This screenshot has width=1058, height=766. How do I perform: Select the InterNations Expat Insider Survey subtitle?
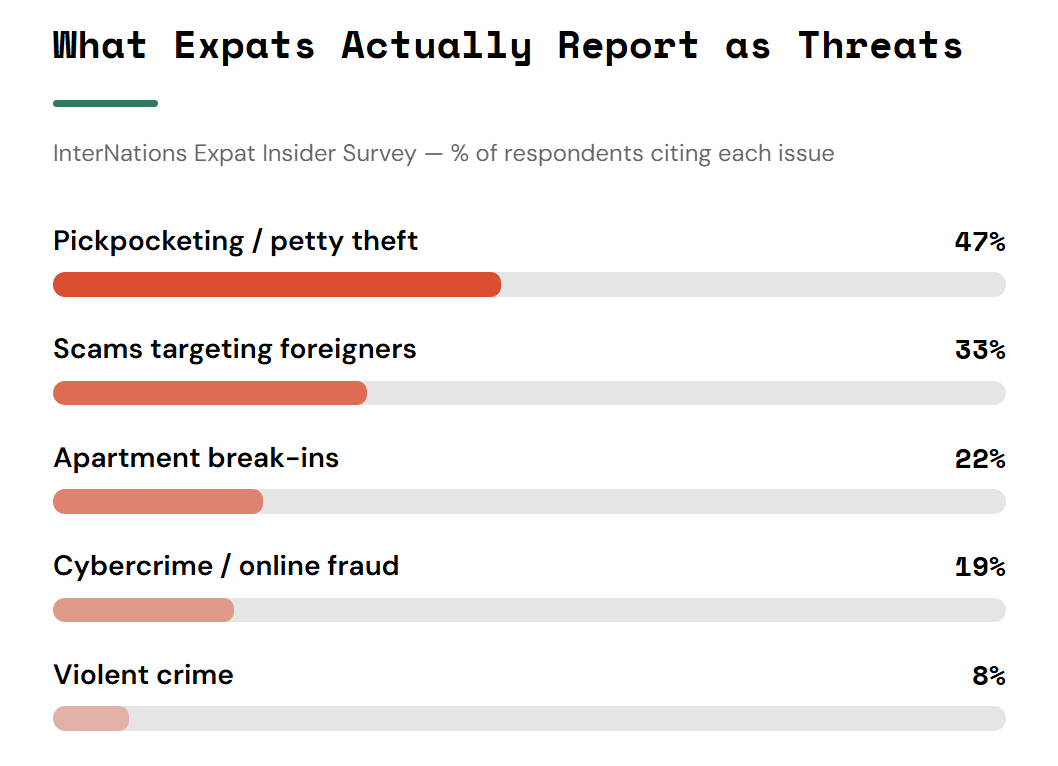(x=443, y=154)
